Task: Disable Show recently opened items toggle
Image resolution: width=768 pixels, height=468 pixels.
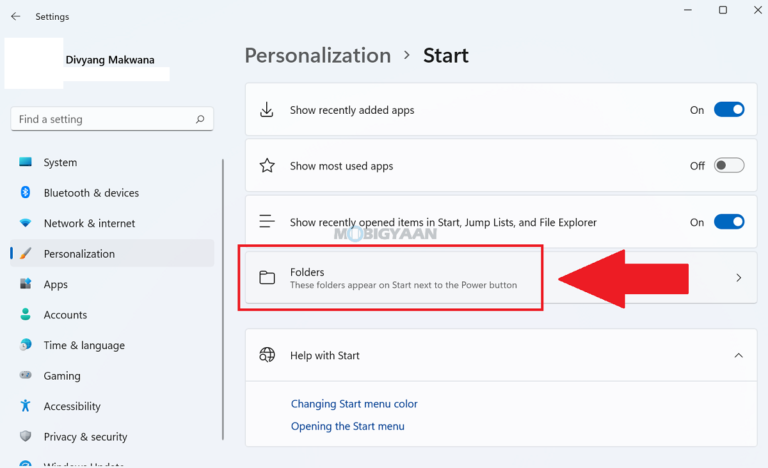Action: tap(729, 222)
